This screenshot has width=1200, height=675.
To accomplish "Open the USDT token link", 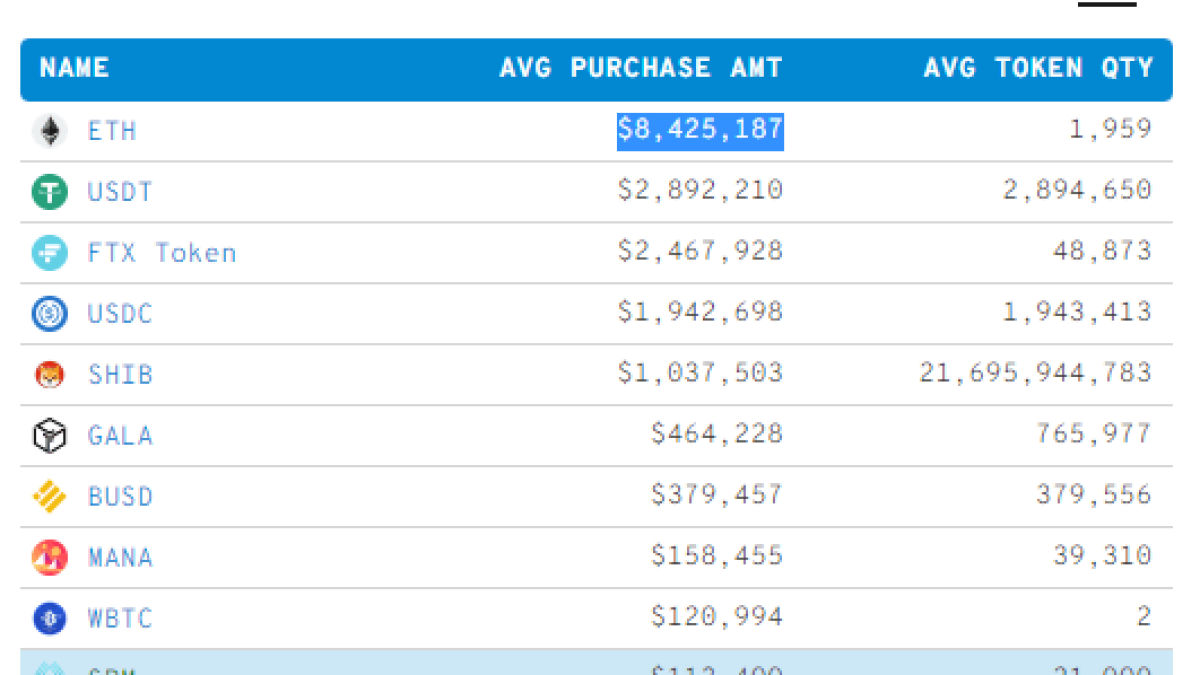I will (120, 192).
